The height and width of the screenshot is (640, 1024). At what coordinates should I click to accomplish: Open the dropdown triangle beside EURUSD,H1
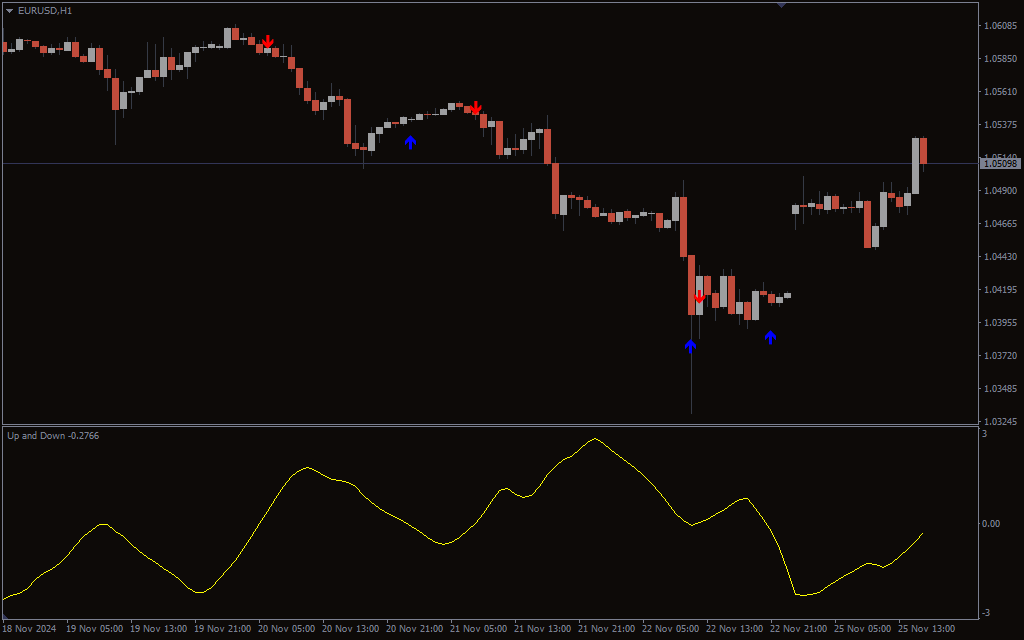click(x=10, y=10)
